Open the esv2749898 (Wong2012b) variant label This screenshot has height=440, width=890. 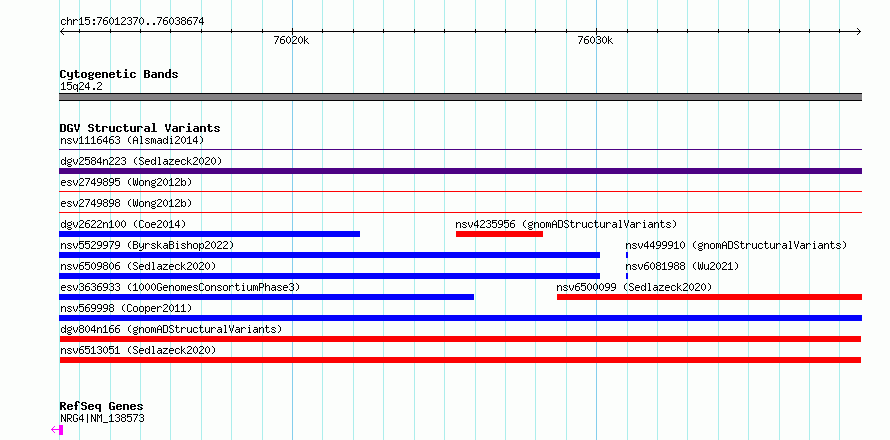125,203
